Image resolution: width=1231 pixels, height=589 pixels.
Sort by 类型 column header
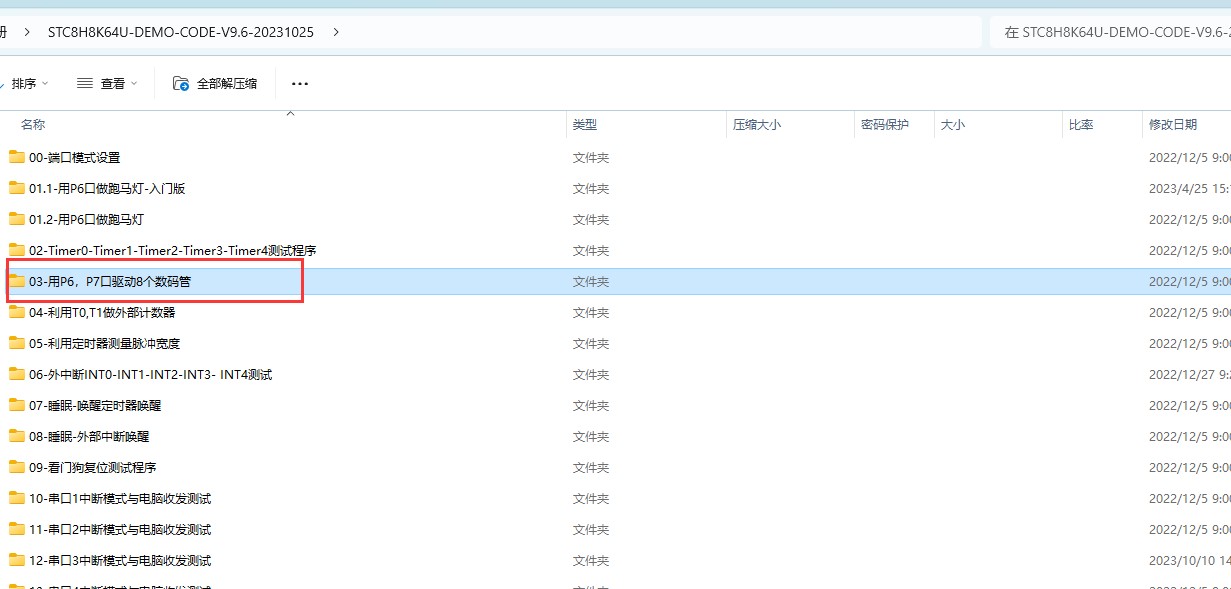point(585,125)
